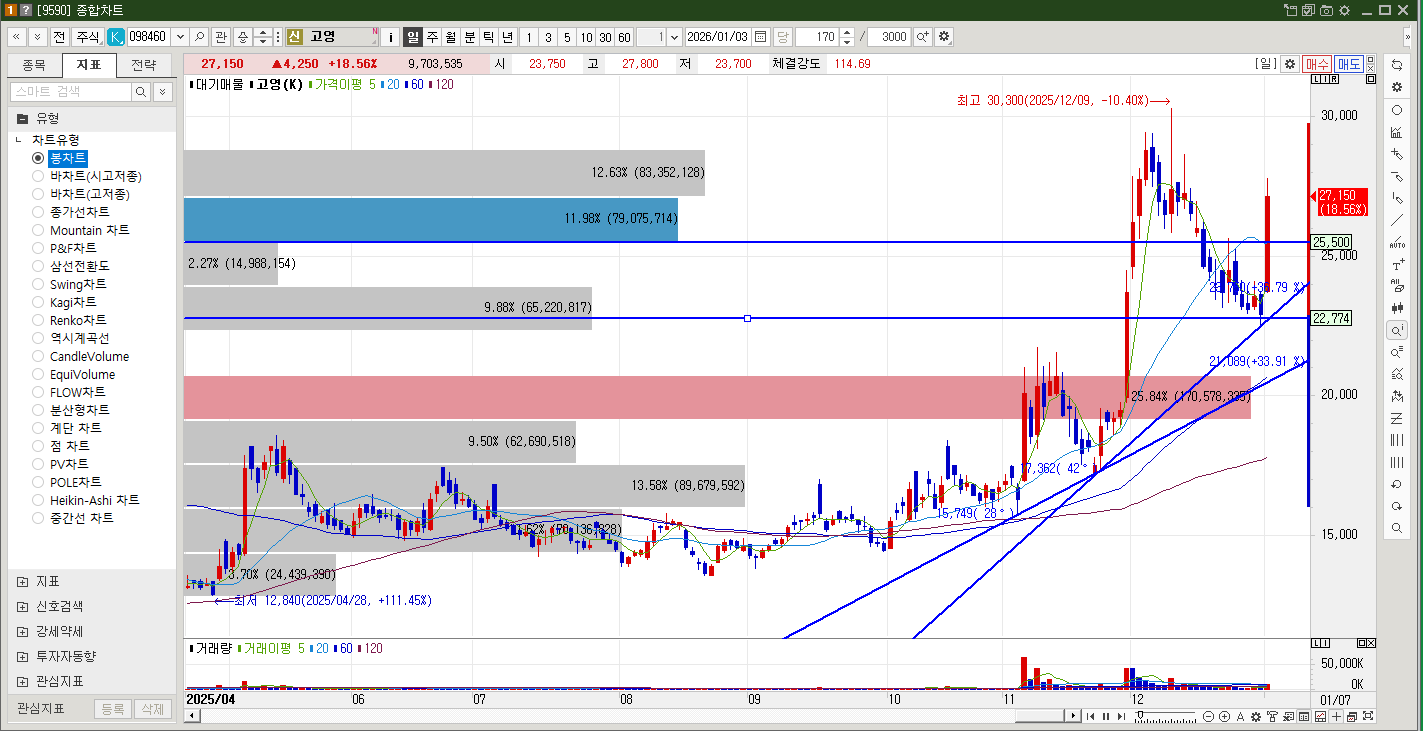Click the chart settings gear in top toolbar
This screenshot has width=1423, height=731.
(x=943, y=37)
